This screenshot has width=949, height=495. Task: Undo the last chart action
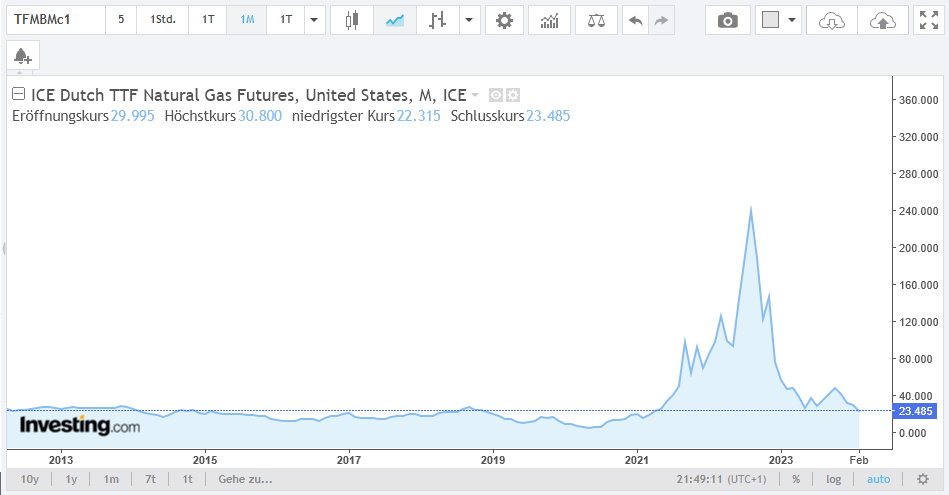click(634, 20)
